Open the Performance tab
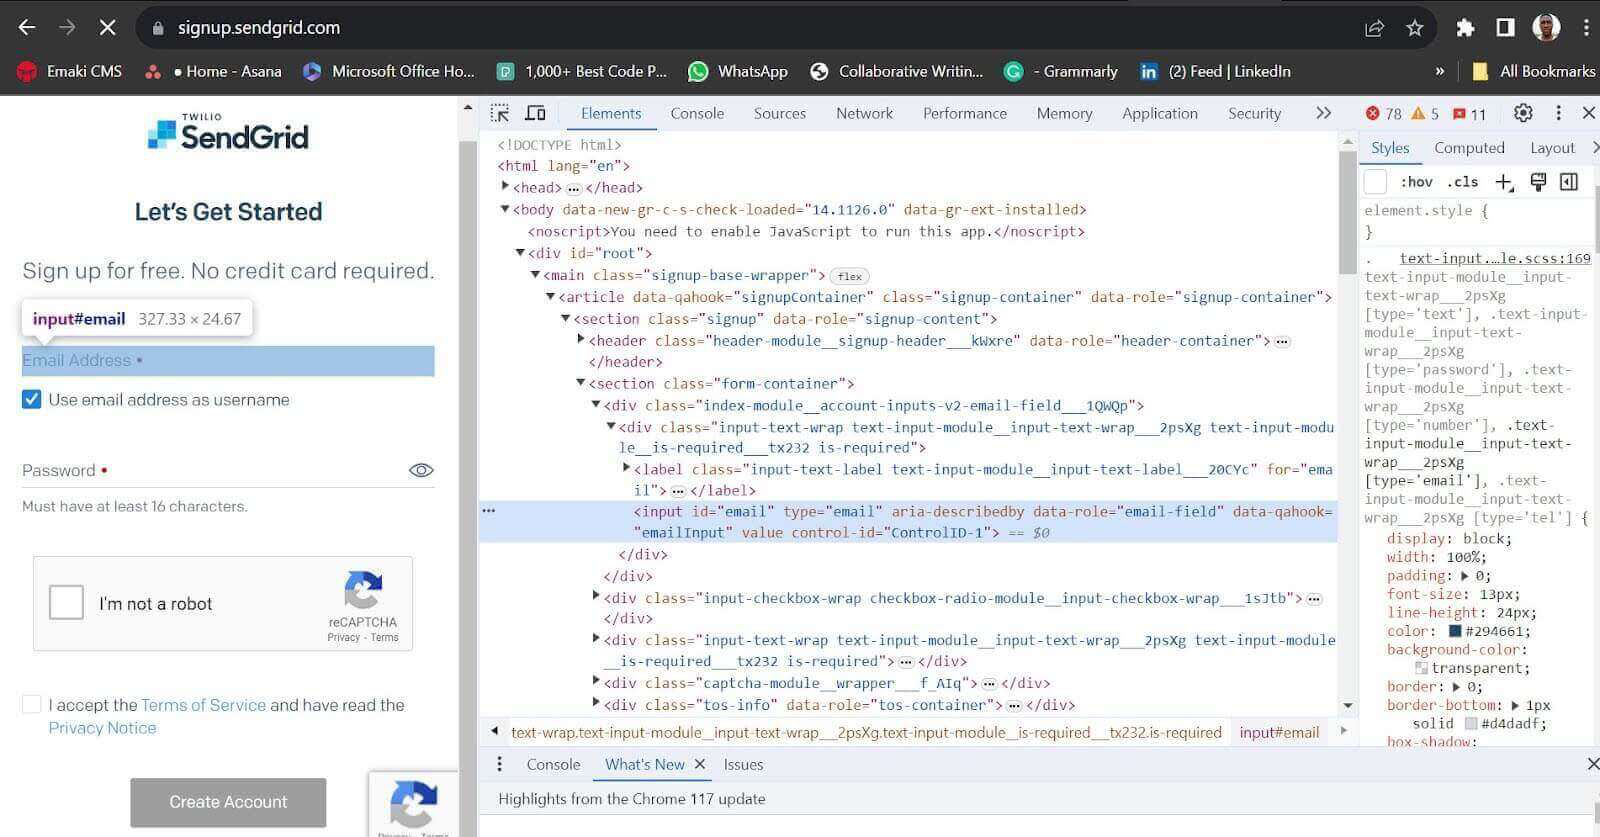Image resolution: width=1600 pixels, height=837 pixels. coord(965,113)
